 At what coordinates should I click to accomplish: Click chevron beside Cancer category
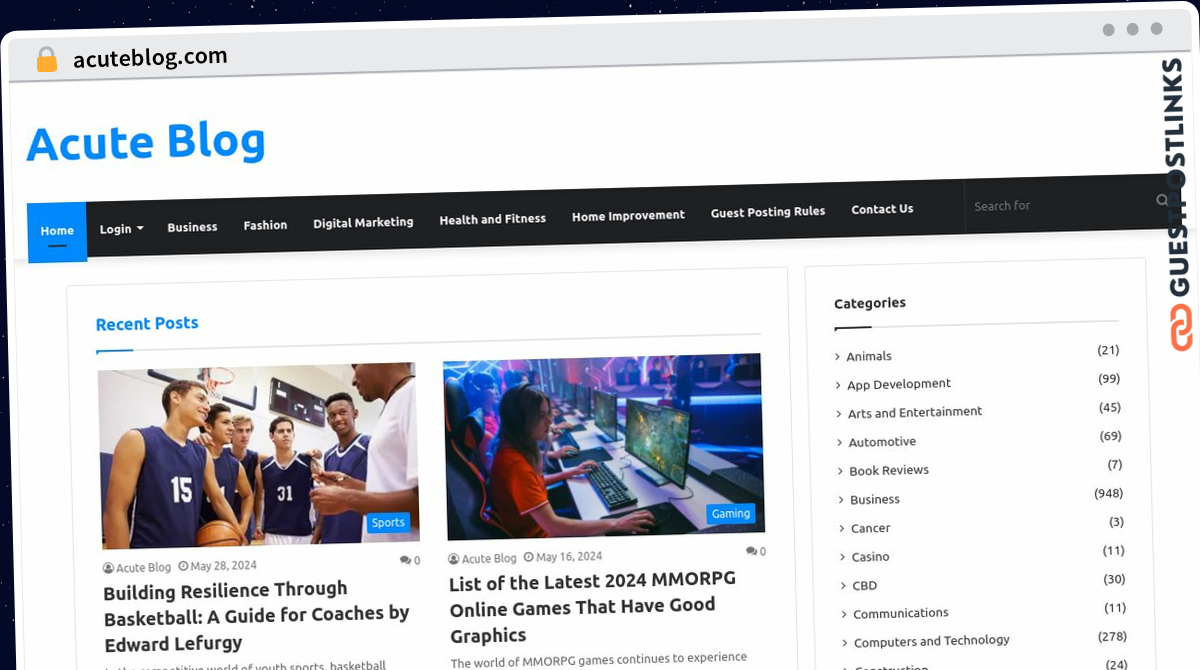pos(842,528)
